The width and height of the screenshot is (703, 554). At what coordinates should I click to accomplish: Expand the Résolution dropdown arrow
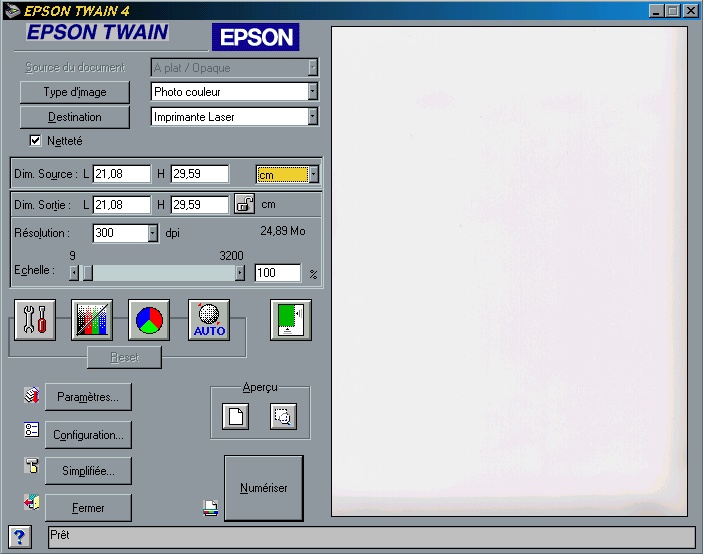(x=153, y=233)
